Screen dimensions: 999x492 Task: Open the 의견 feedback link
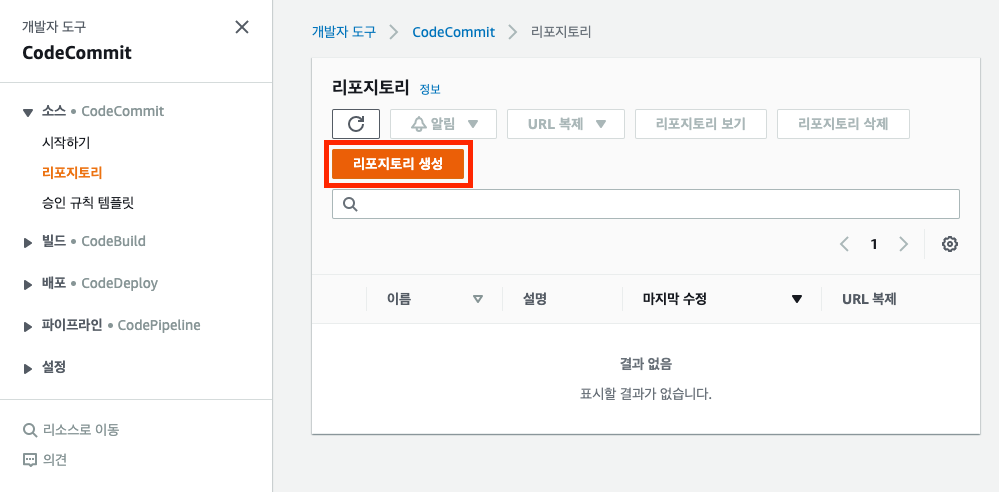click(45, 459)
